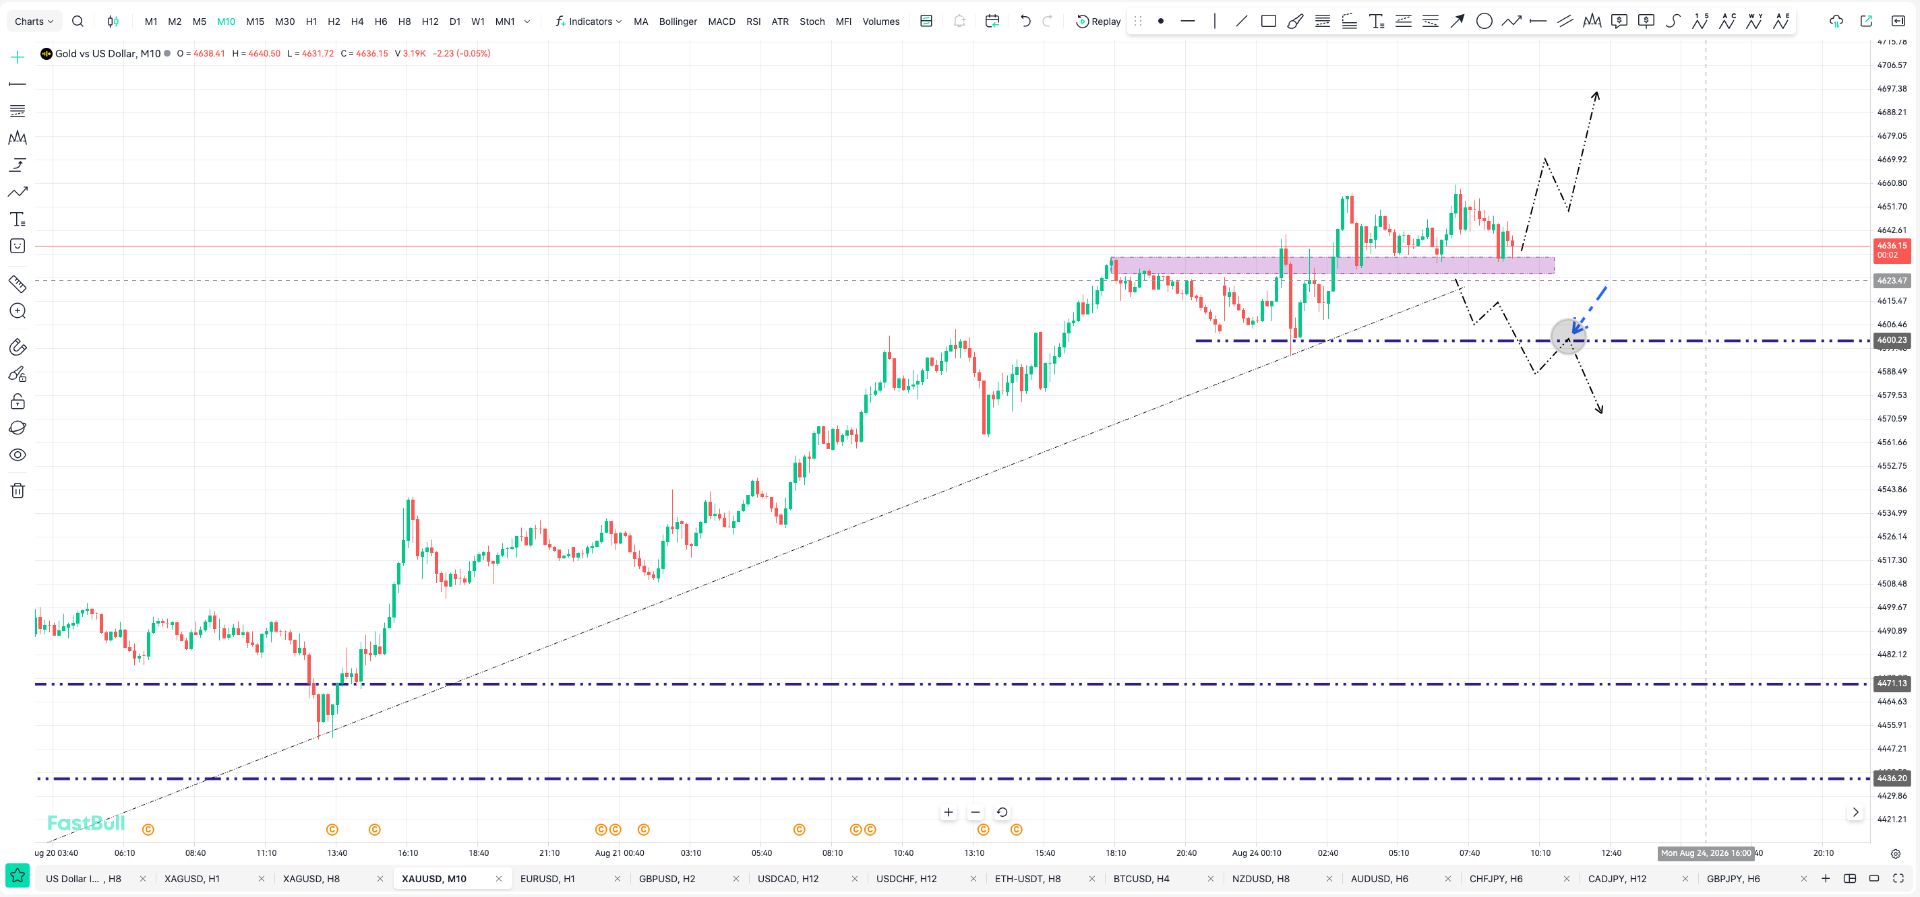Select the parallel channel tool
The height and width of the screenshot is (897, 1920).
pos(1565,21)
